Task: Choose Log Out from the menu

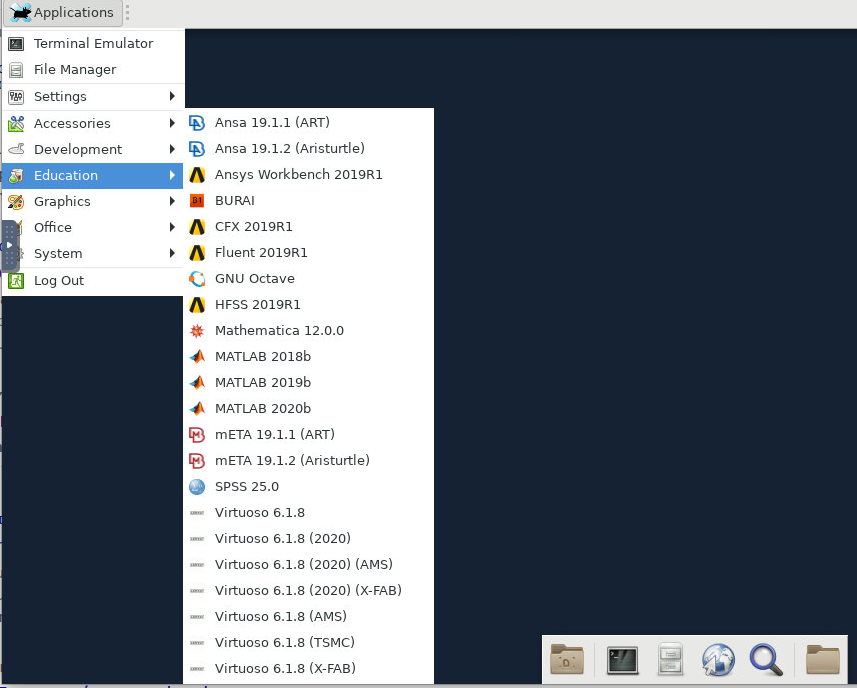Action: (x=93, y=280)
